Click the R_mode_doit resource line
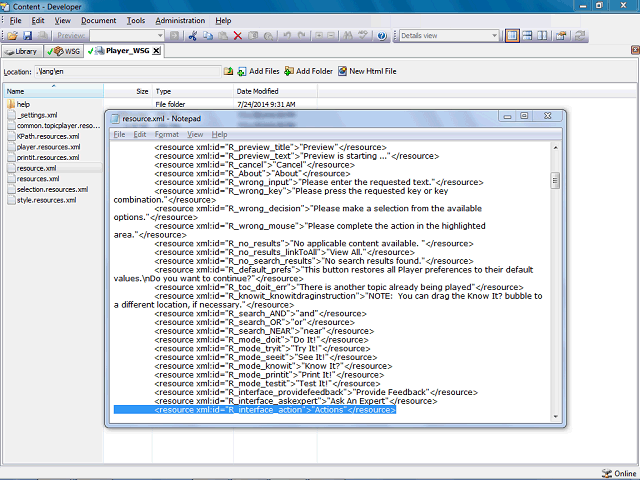This screenshot has height=480, width=640. (261, 340)
